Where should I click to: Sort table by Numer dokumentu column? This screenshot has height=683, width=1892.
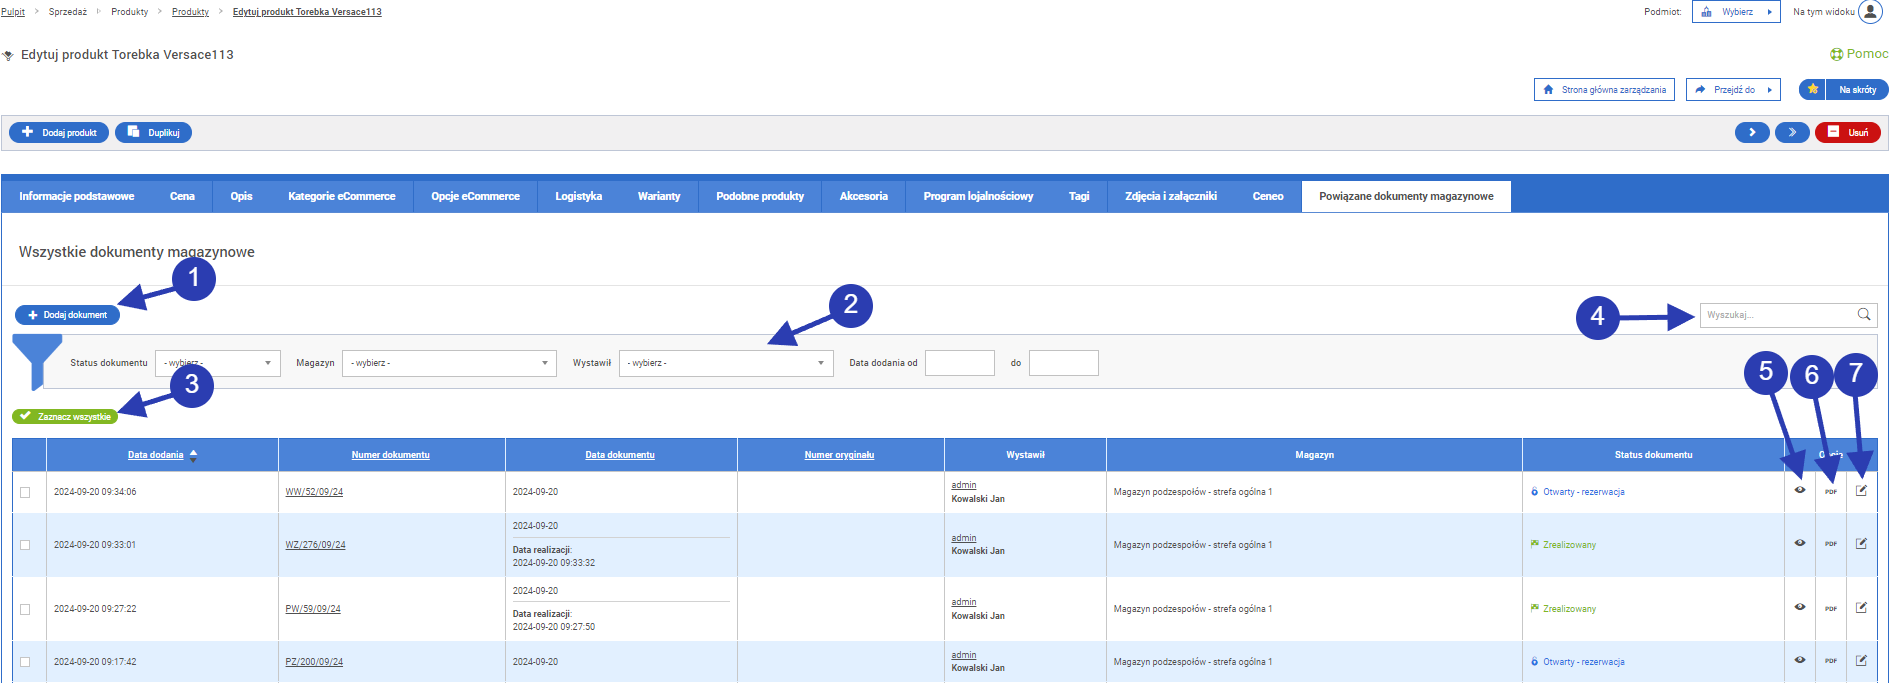(x=390, y=455)
